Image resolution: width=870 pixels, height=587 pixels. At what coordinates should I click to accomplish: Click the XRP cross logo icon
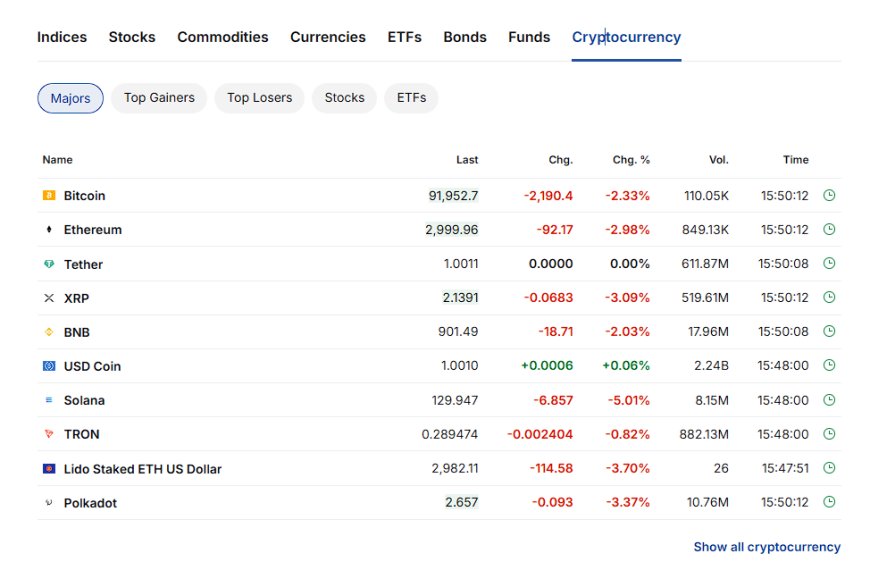point(49,298)
